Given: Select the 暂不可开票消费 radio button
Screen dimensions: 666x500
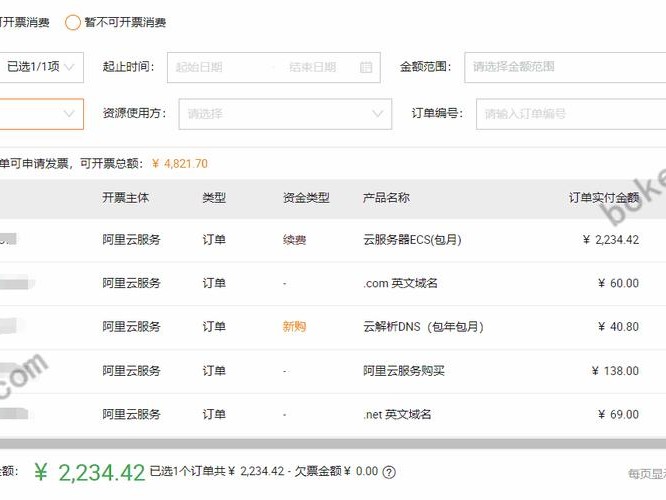Looking at the screenshot, I should 72,22.
